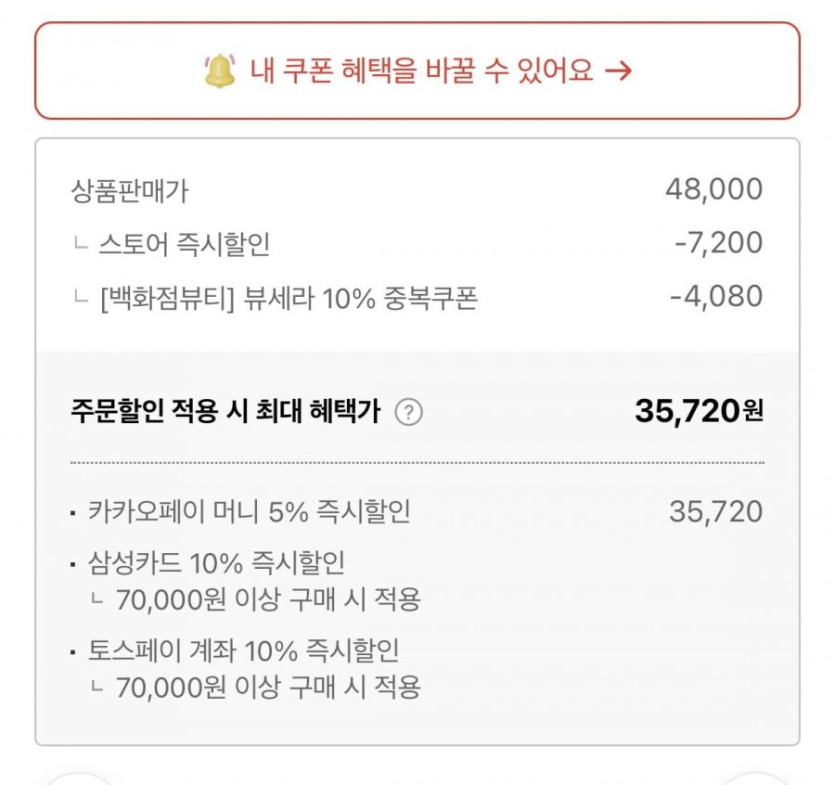Open the 최대 혜택가 question mark help
835x785 pixels.
tap(408, 412)
